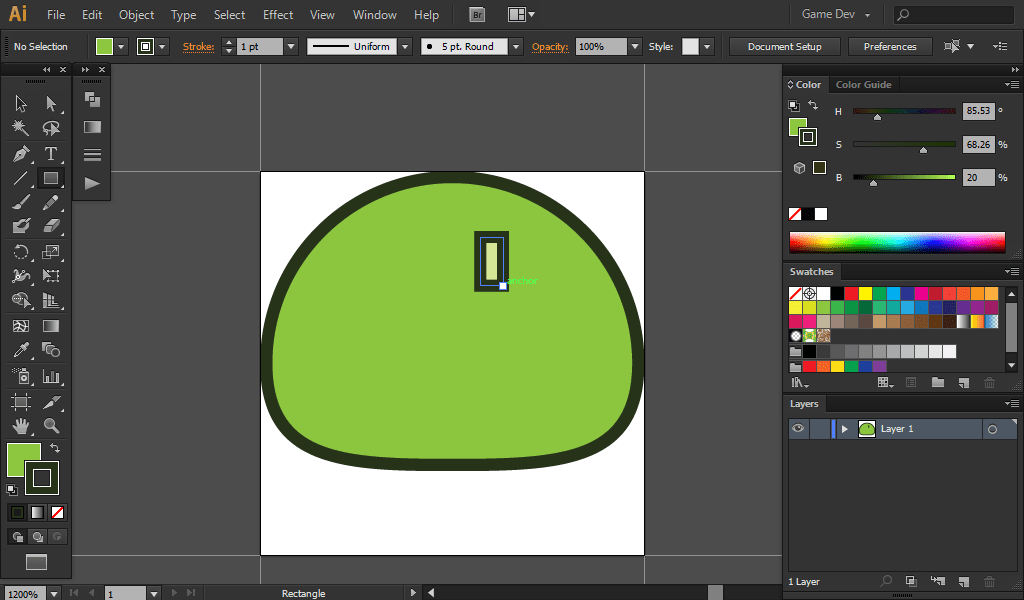Toggle lock column for Layer 1

click(x=819, y=429)
